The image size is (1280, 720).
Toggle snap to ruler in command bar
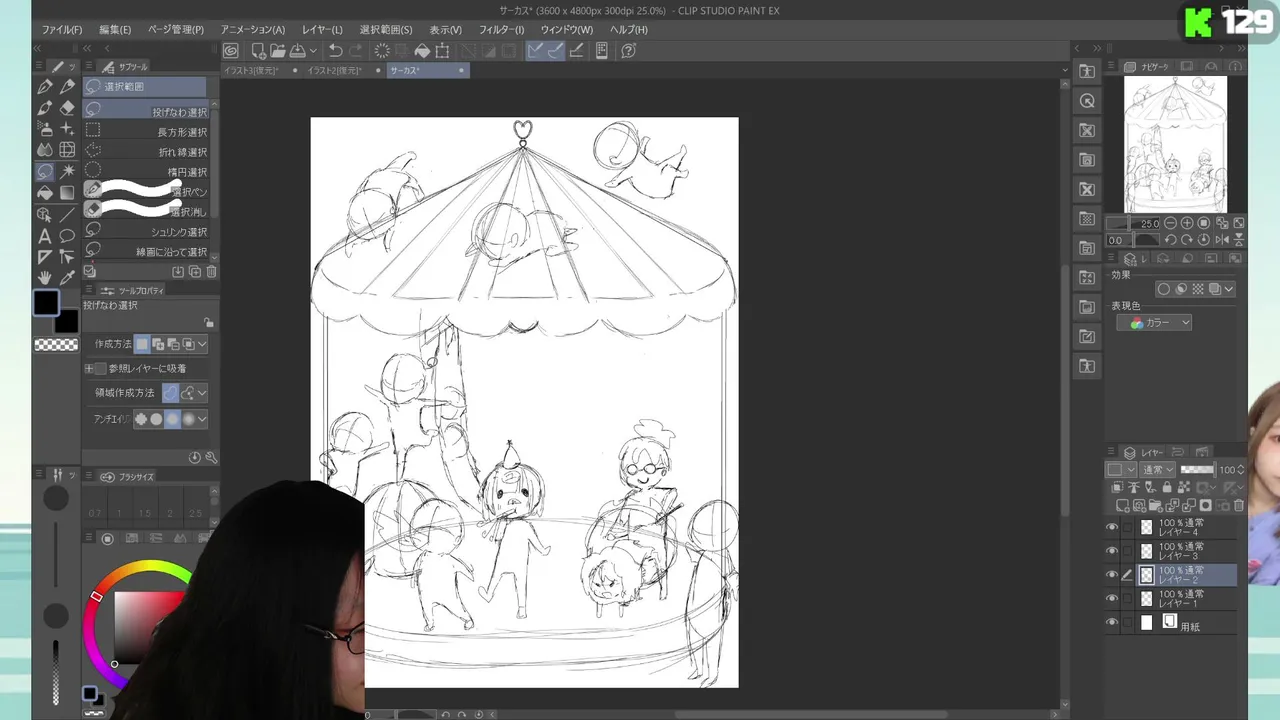pyautogui.click(x=536, y=50)
